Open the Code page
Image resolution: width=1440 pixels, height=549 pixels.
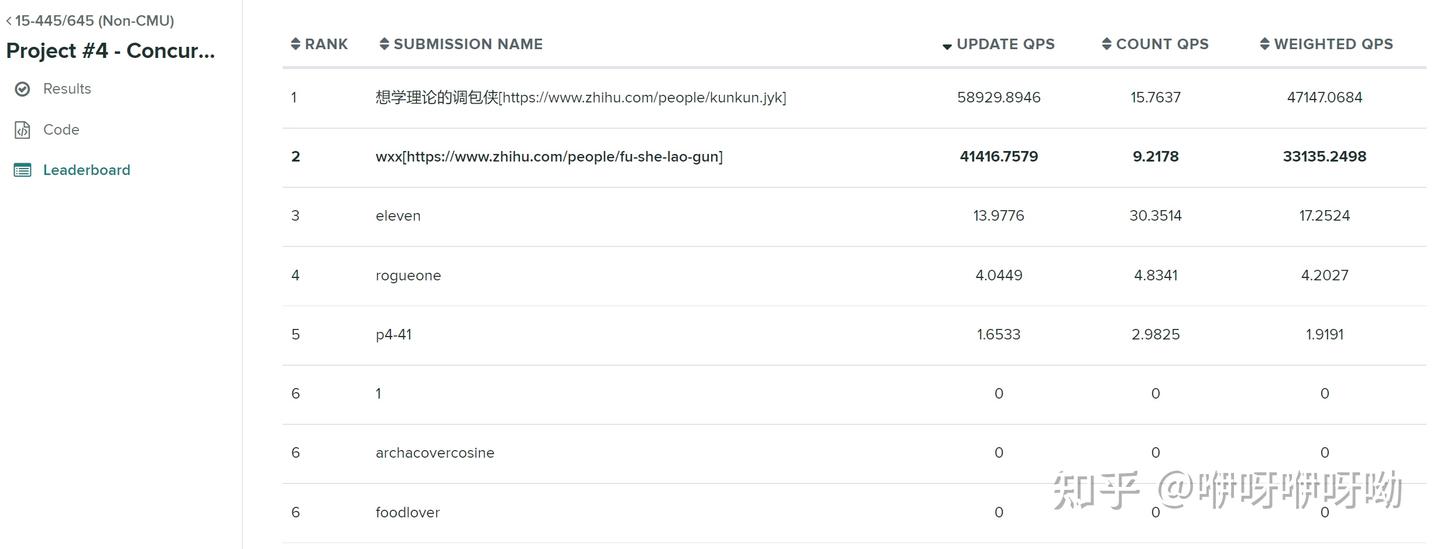61,130
